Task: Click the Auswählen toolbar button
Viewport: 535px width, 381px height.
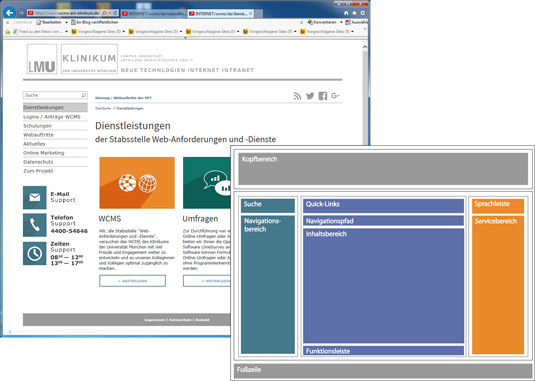Action: click(x=357, y=22)
